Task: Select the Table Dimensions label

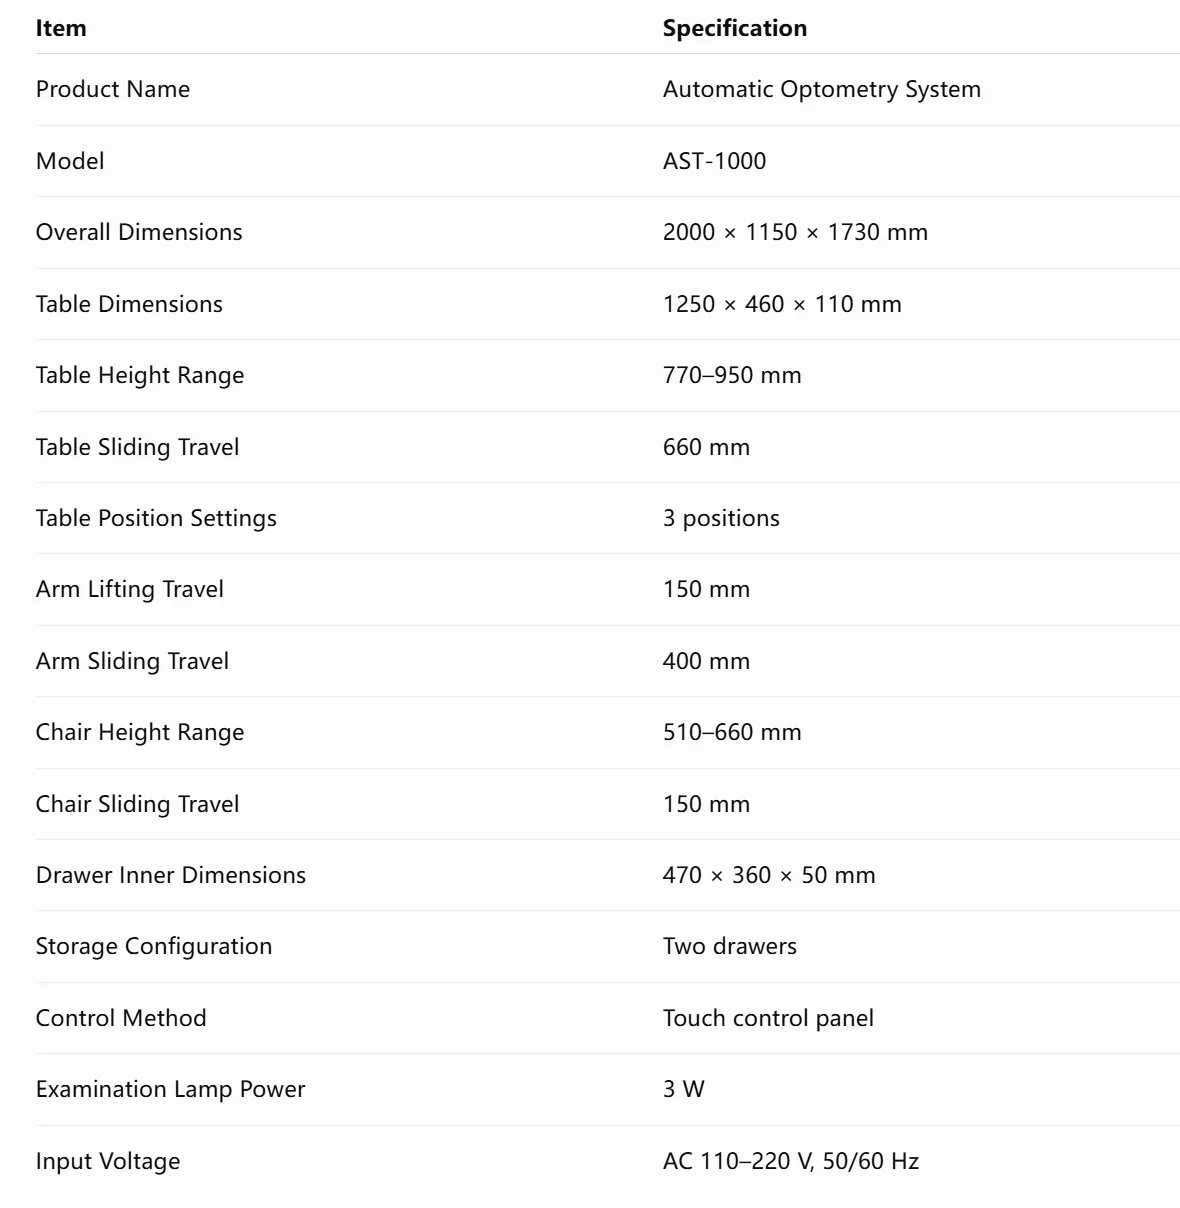Action: [x=129, y=304]
